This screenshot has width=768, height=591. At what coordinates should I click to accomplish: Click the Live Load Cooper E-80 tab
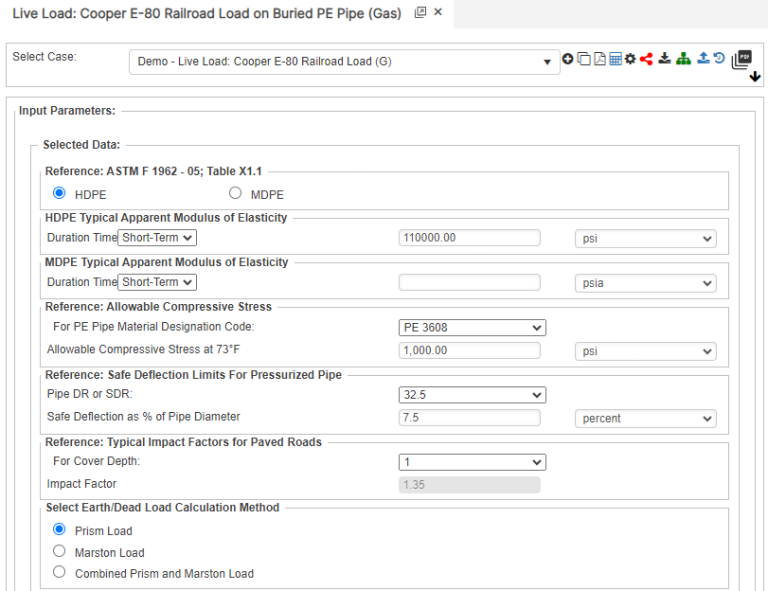click(x=206, y=13)
